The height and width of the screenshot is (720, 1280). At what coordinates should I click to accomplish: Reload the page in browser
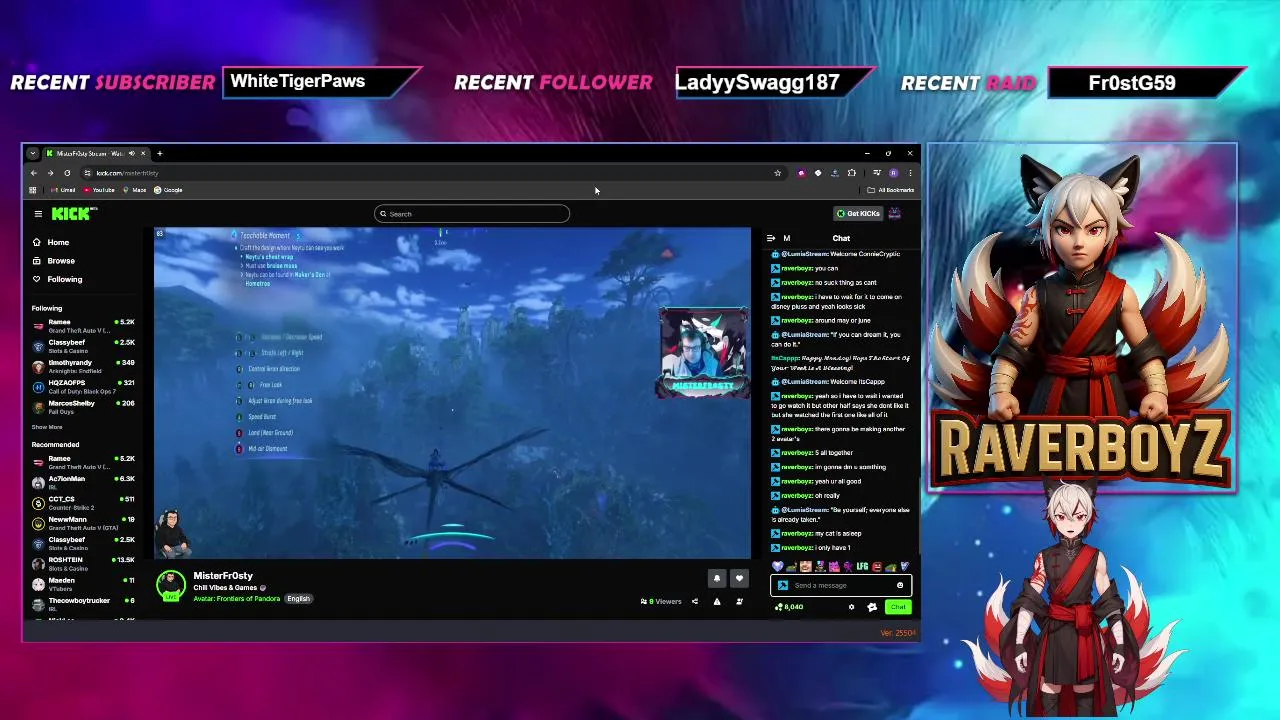[x=67, y=173]
